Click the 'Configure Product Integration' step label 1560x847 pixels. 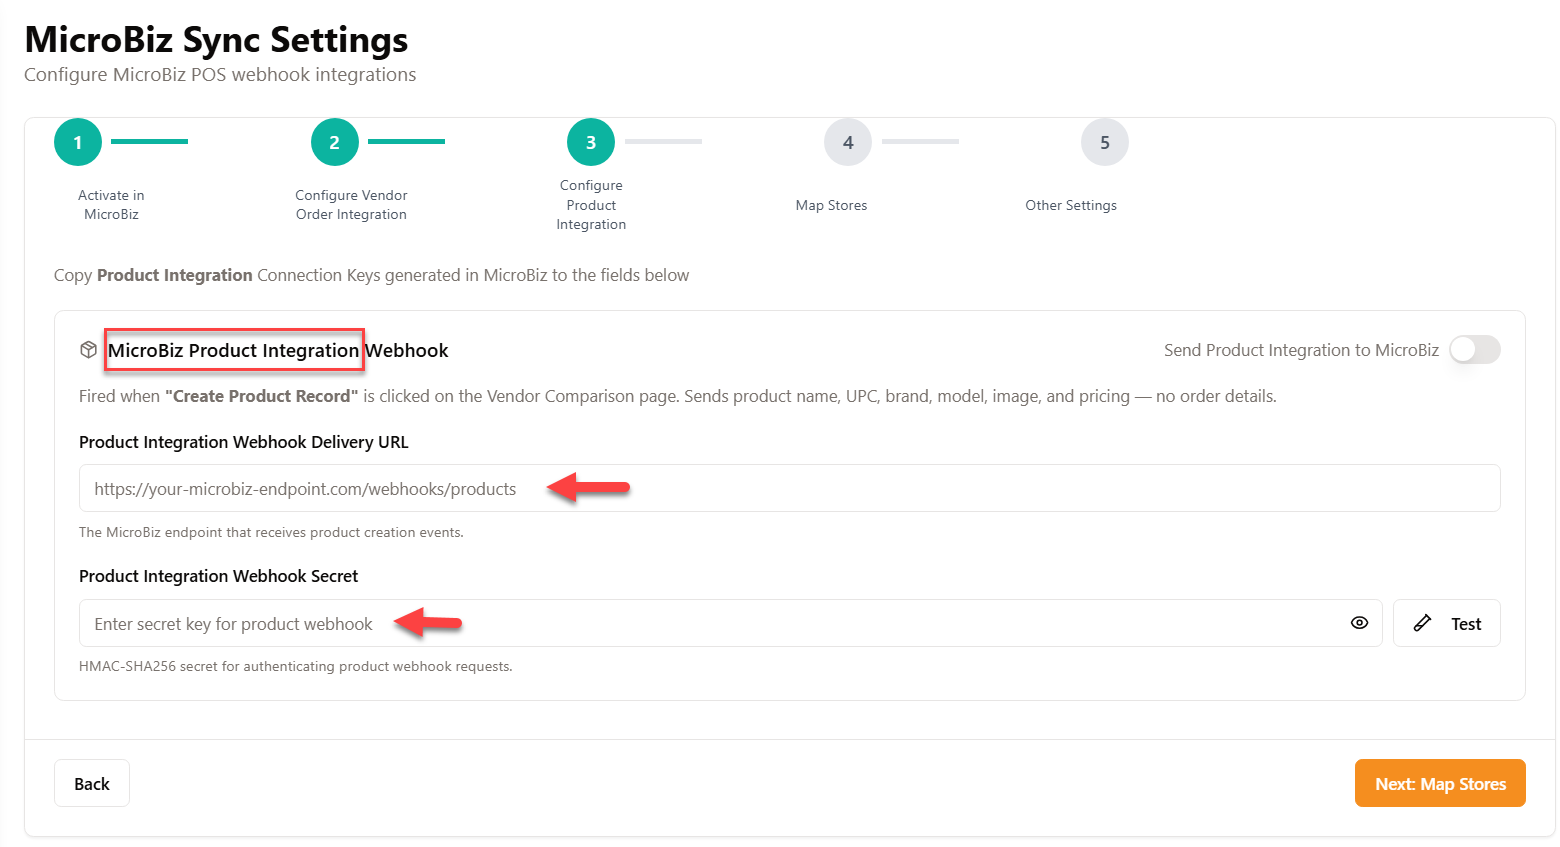pos(591,205)
